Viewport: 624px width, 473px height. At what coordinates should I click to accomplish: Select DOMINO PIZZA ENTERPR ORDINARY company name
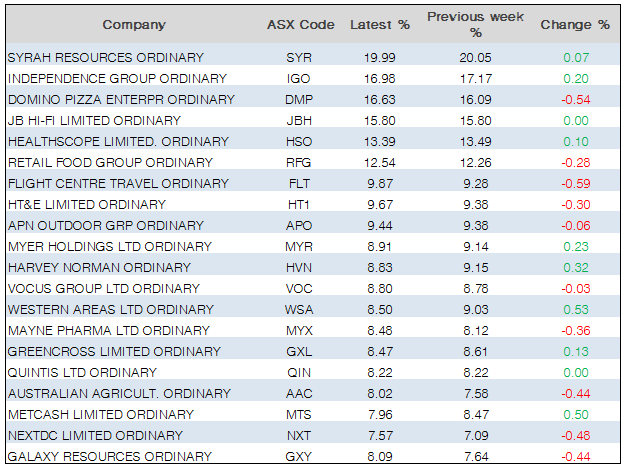121,99
